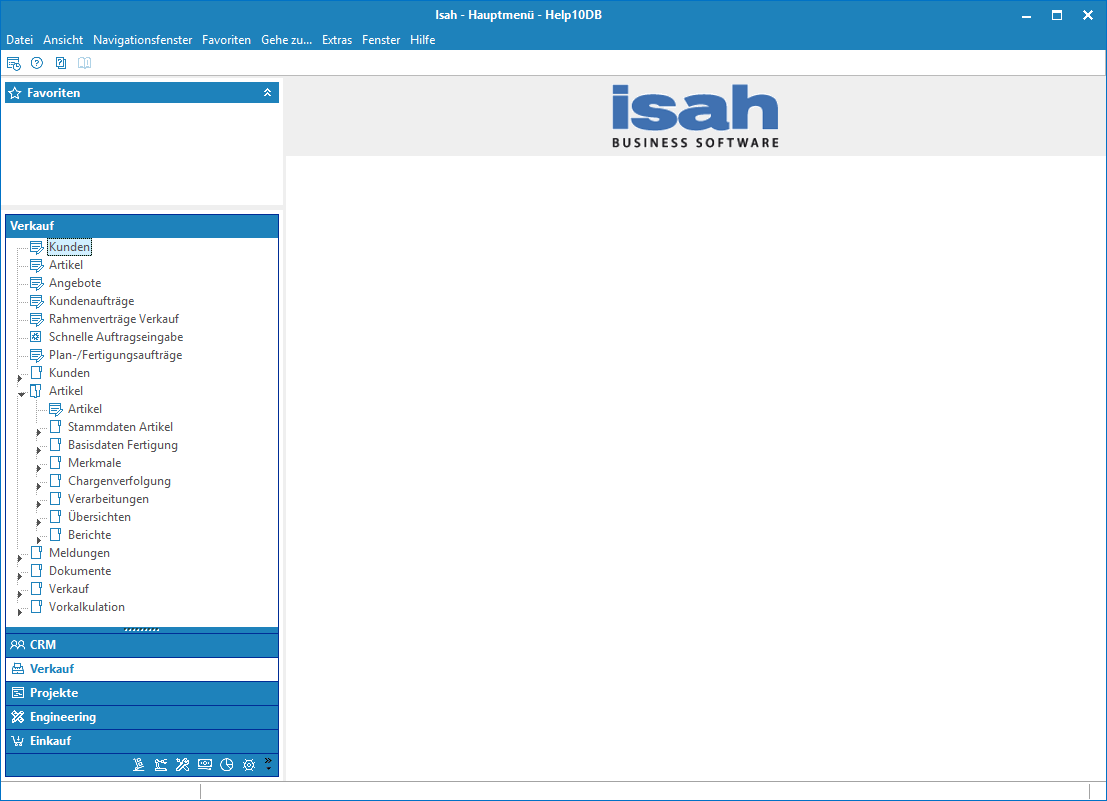Switch to the Einkauf navigation module
The width and height of the screenshot is (1107, 801).
coord(142,741)
